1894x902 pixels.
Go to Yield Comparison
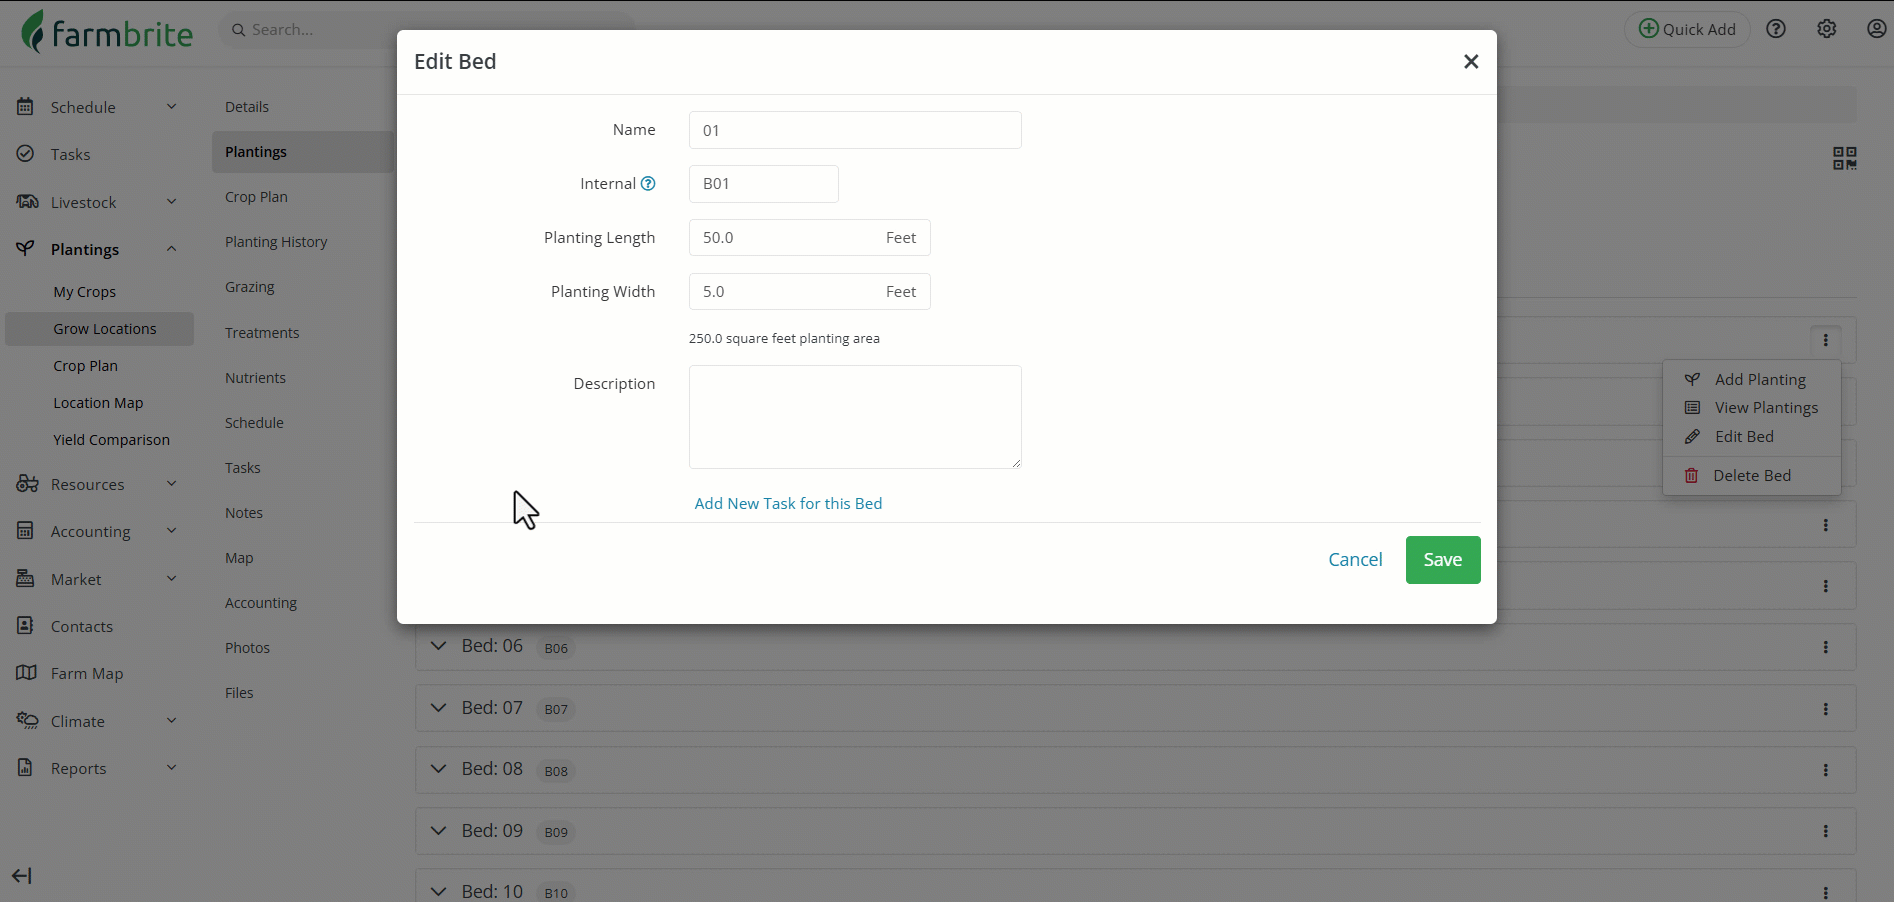(111, 440)
